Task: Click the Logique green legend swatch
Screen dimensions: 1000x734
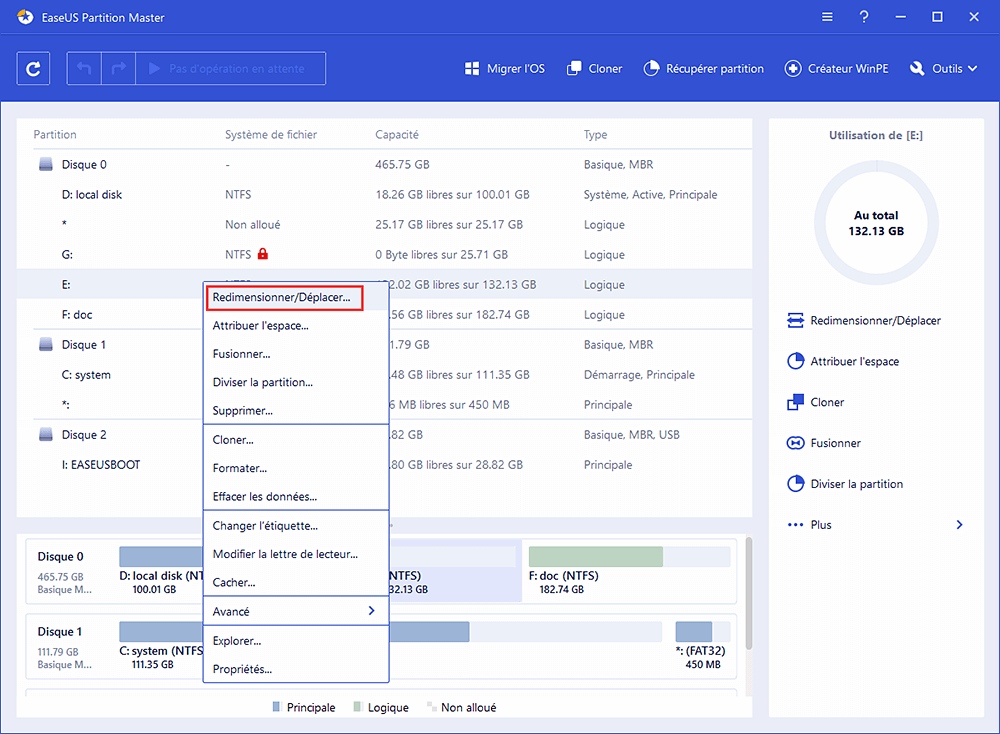Action: [357, 707]
